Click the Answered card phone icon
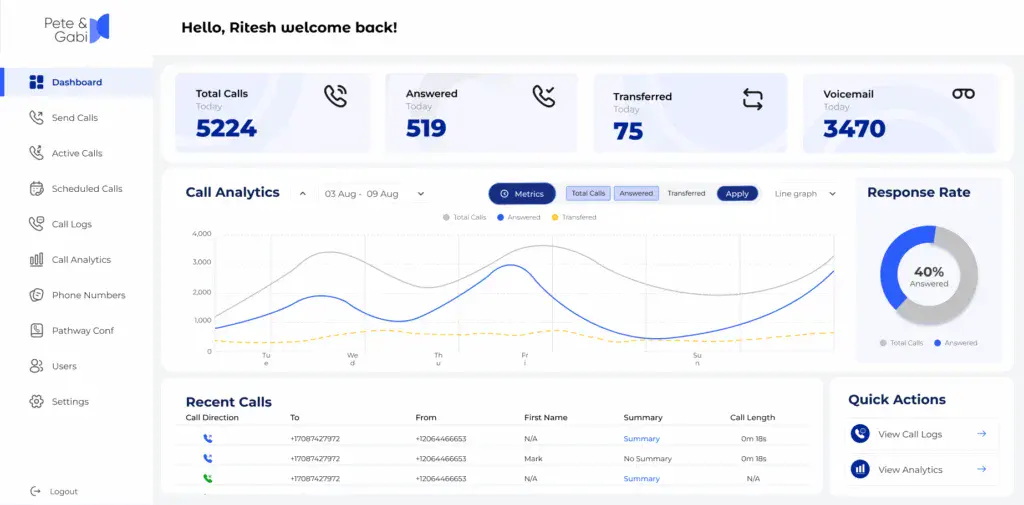Image resolution: width=1024 pixels, height=505 pixels. coord(544,96)
